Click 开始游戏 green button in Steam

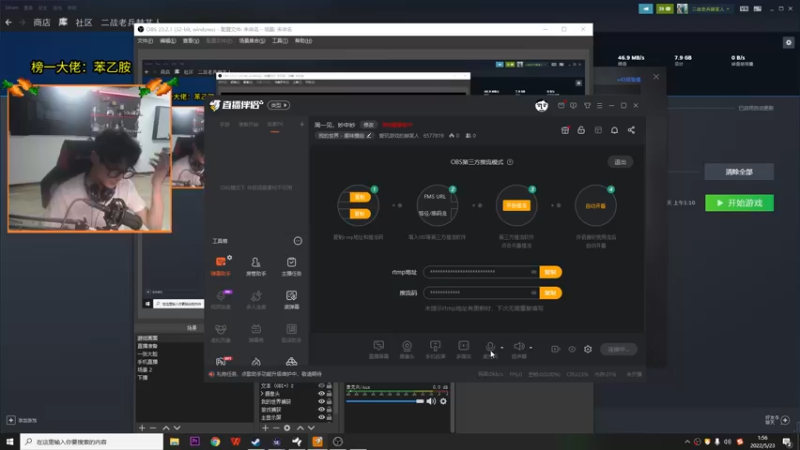(x=739, y=203)
